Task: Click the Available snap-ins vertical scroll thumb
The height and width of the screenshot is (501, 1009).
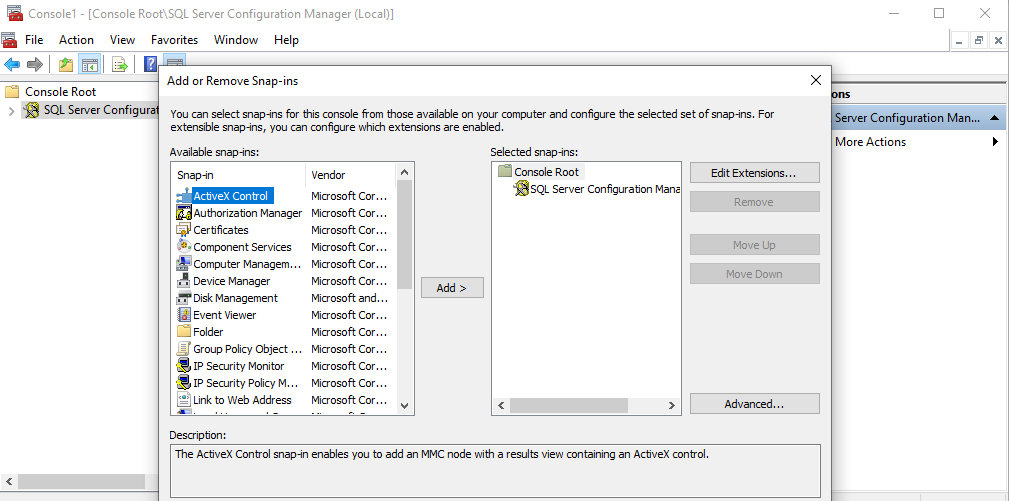Action: (404, 235)
